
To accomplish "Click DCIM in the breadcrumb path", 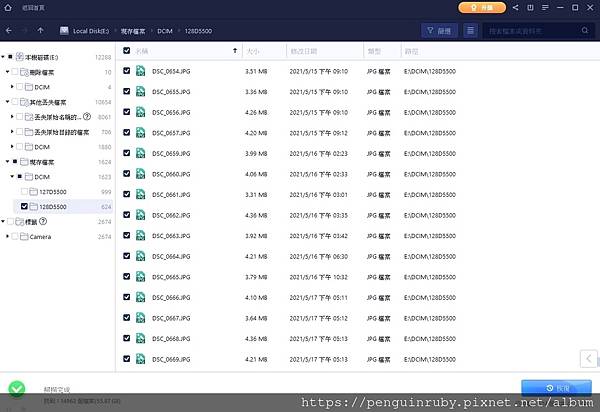I will [165, 31].
